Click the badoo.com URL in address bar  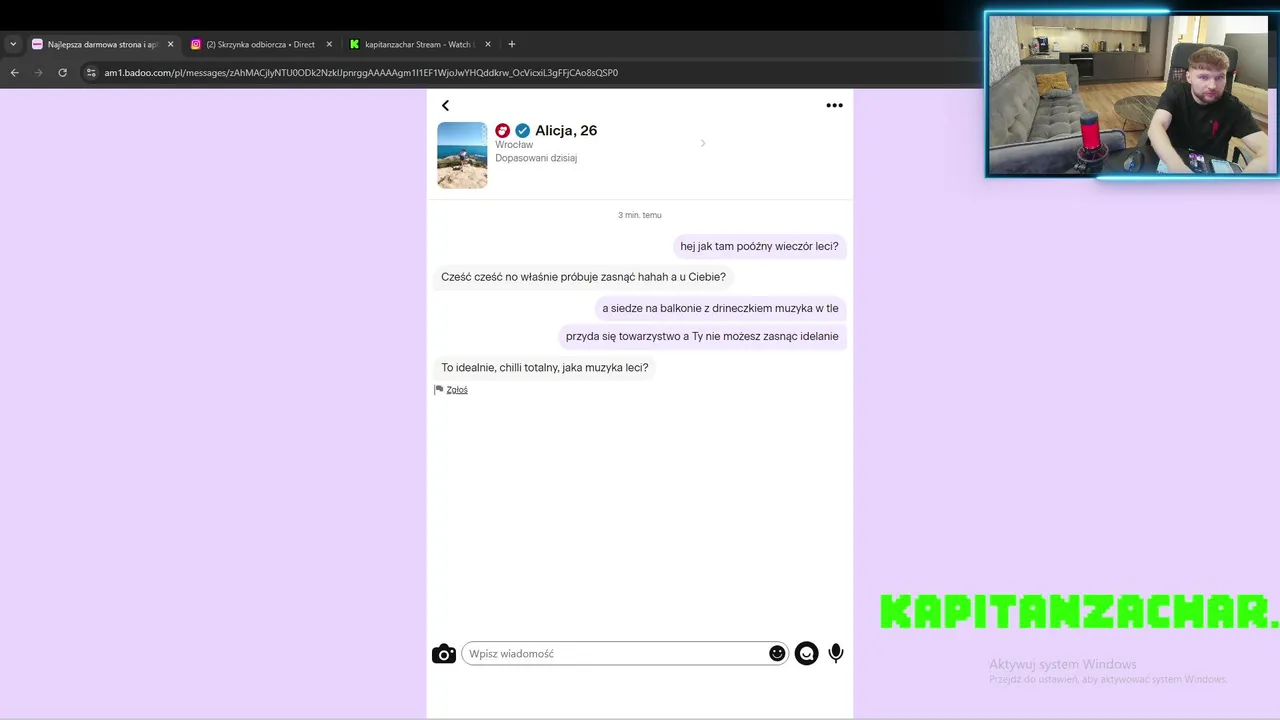361,73
